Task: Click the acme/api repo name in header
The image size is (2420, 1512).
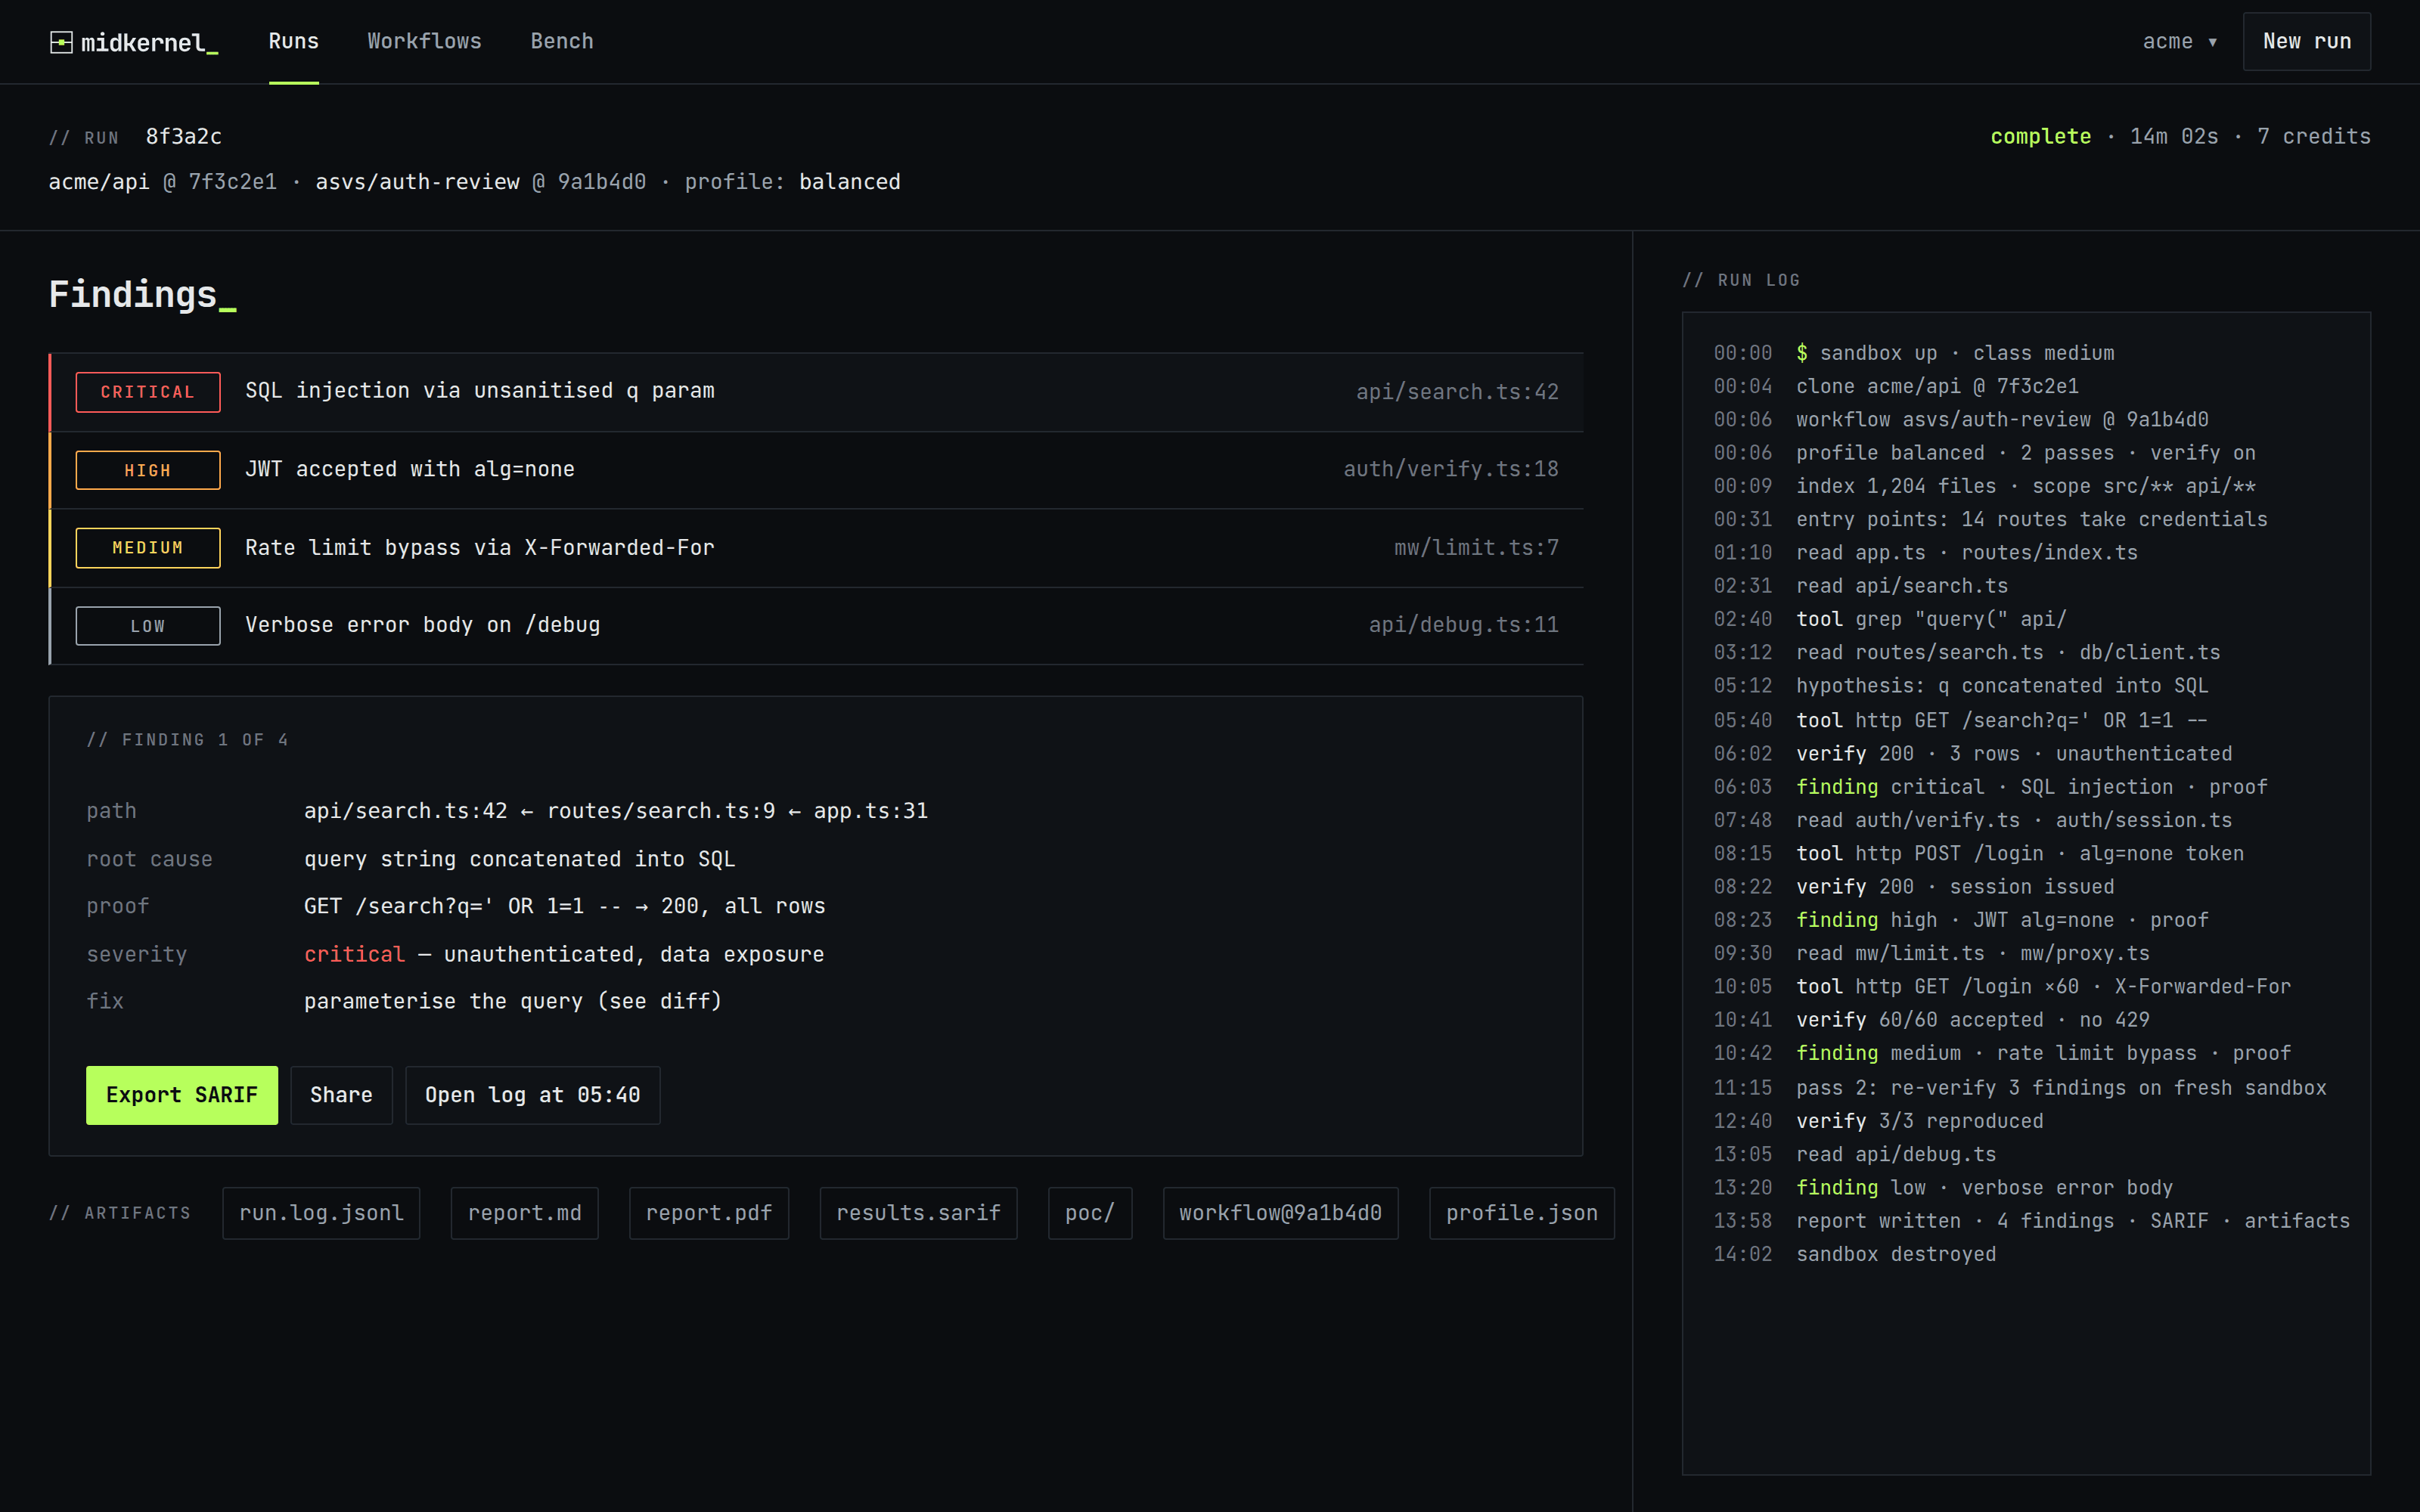Action: pyautogui.click(x=99, y=182)
